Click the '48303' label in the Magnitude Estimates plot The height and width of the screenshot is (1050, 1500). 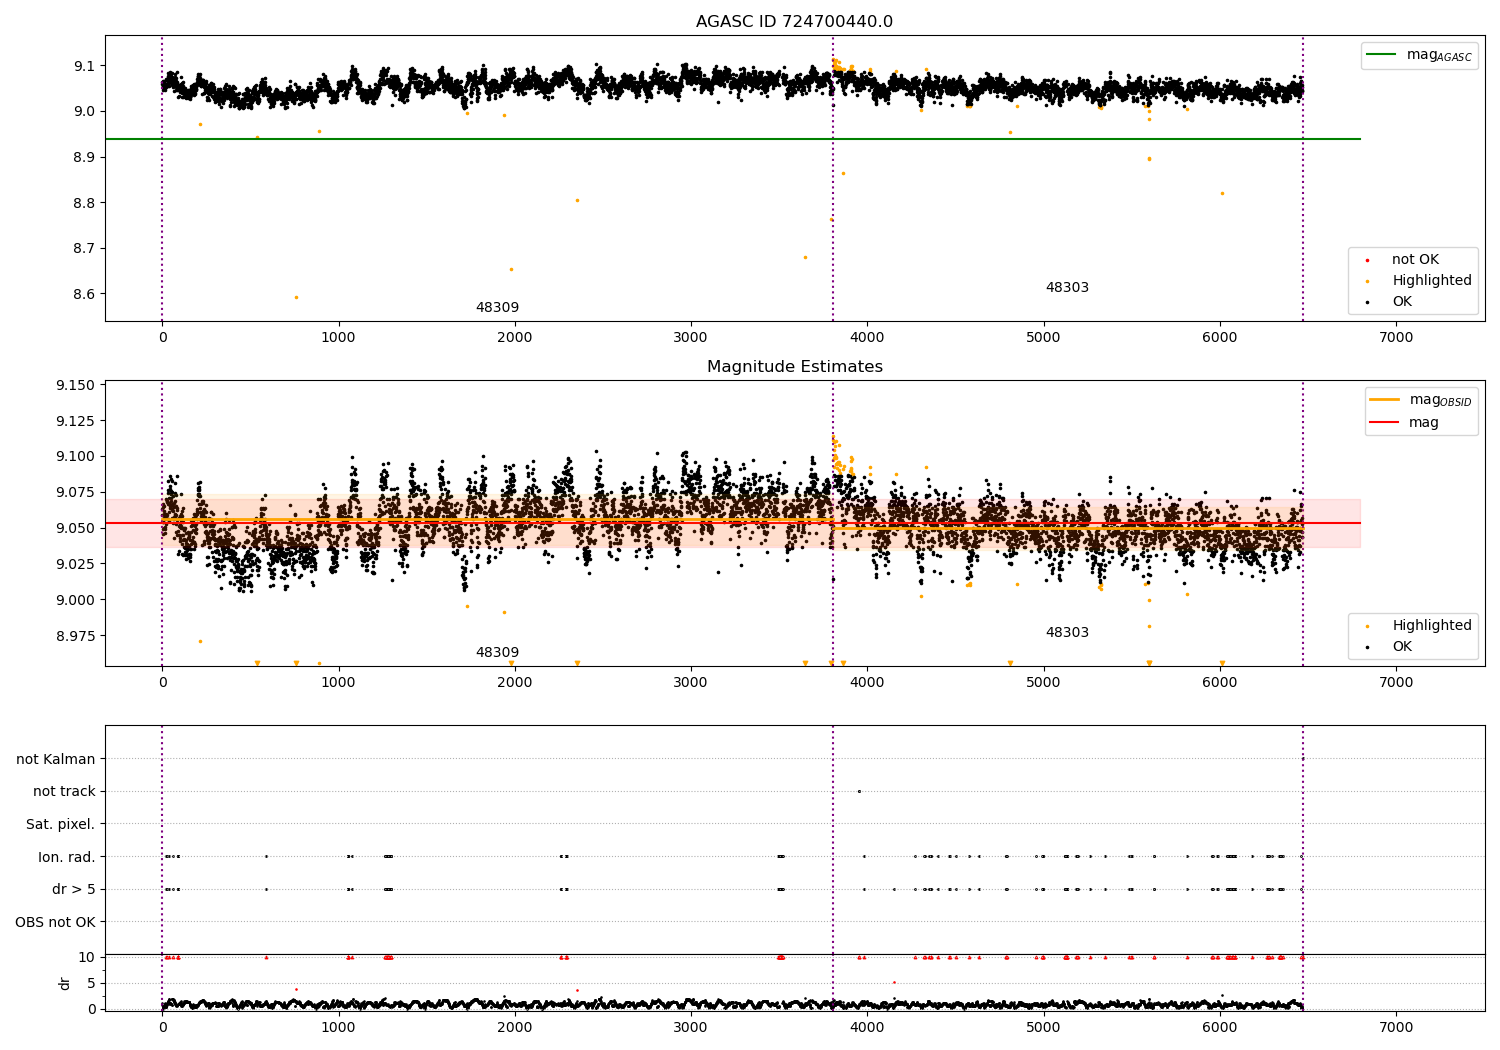[1067, 633]
